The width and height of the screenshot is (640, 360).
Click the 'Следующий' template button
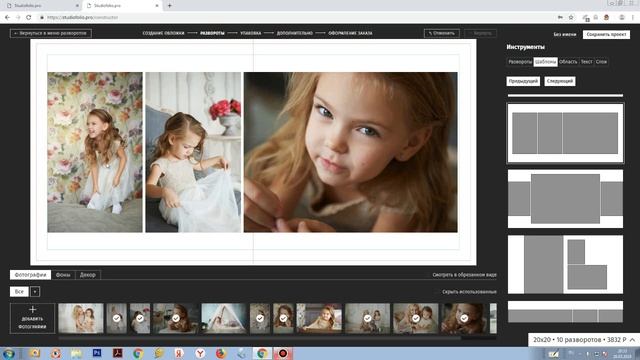560,81
